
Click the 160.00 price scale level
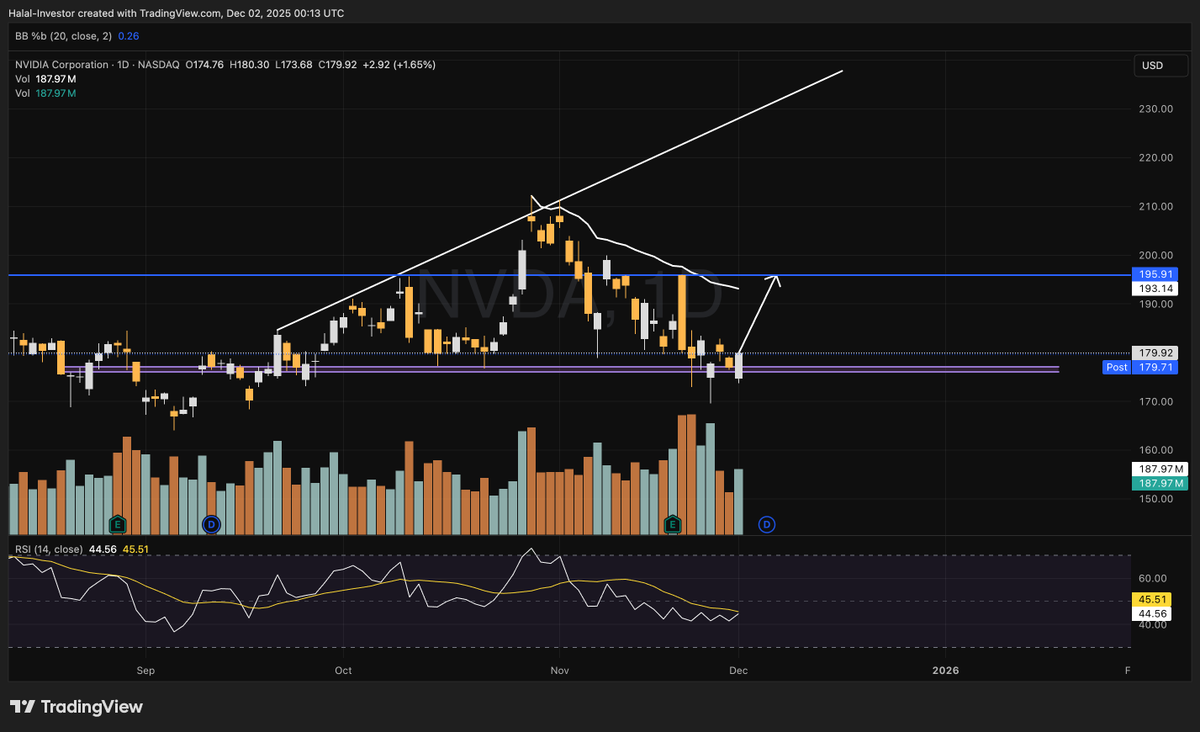(1156, 450)
